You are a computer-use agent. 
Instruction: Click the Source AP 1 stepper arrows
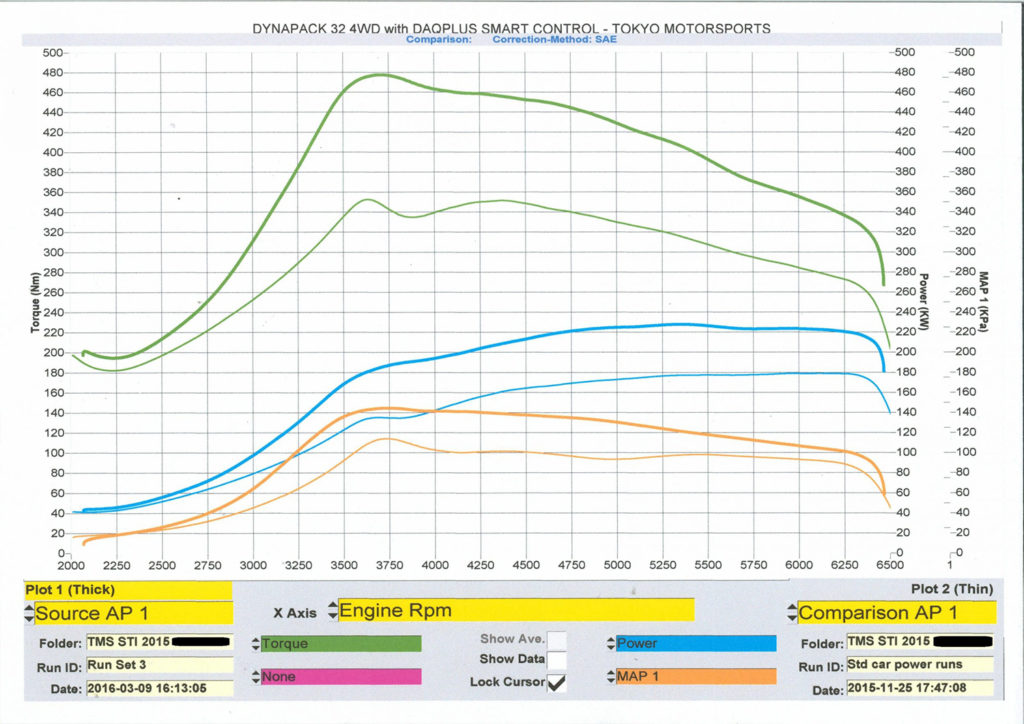[x=28, y=613]
